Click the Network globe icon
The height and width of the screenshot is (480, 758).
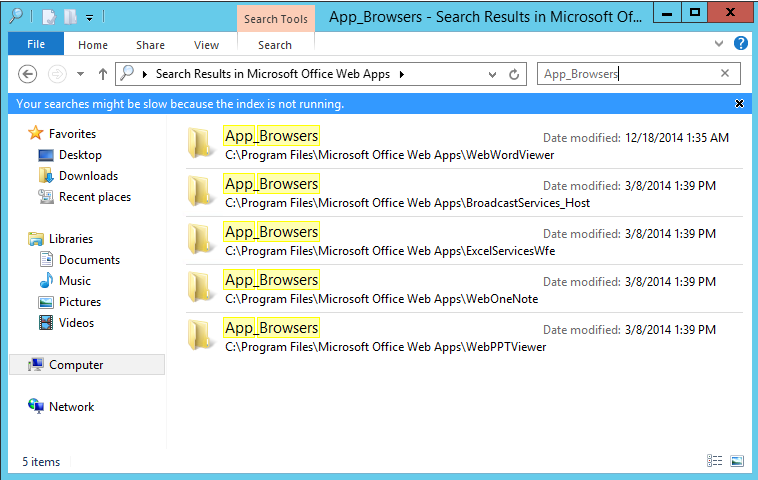pyautogui.click(x=36, y=407)
